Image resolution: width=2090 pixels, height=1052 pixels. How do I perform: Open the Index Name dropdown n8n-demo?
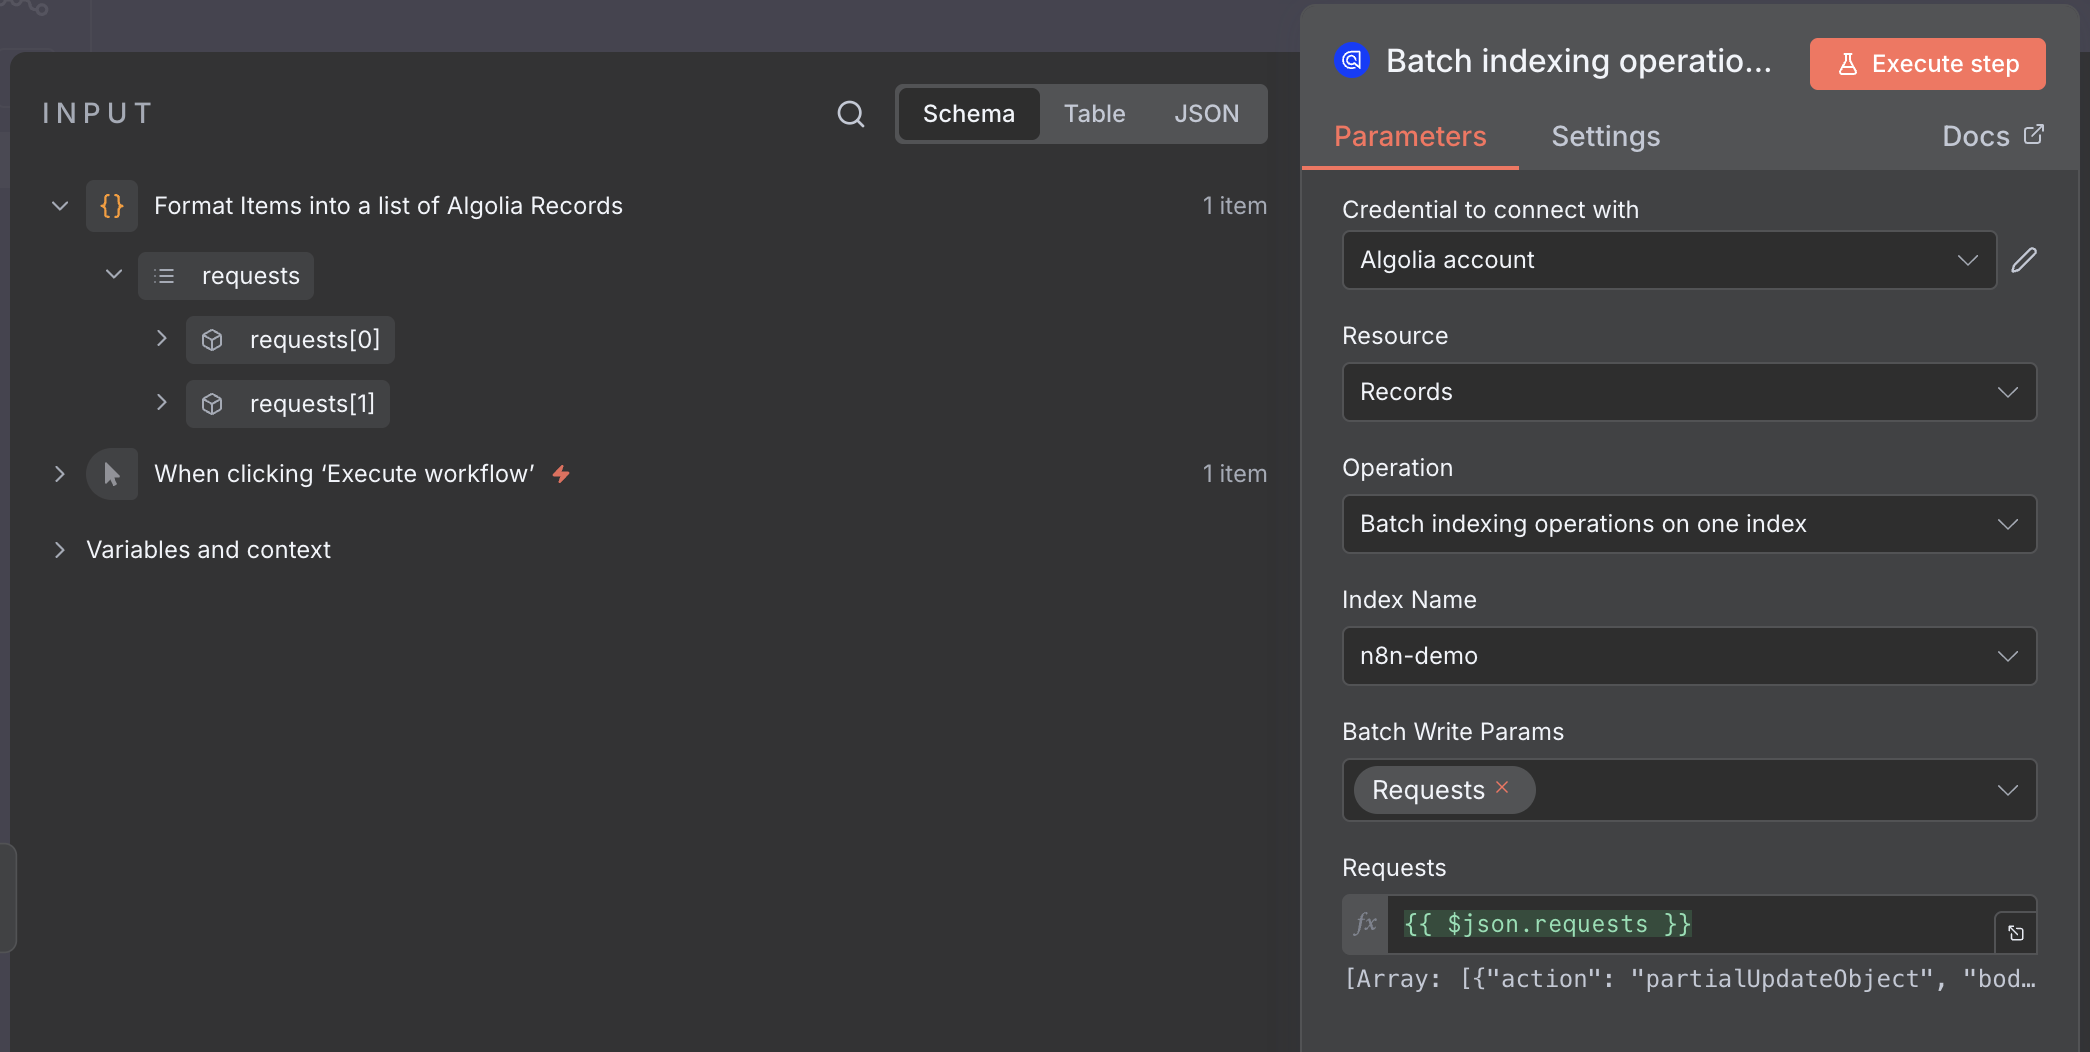(1689, 656)
